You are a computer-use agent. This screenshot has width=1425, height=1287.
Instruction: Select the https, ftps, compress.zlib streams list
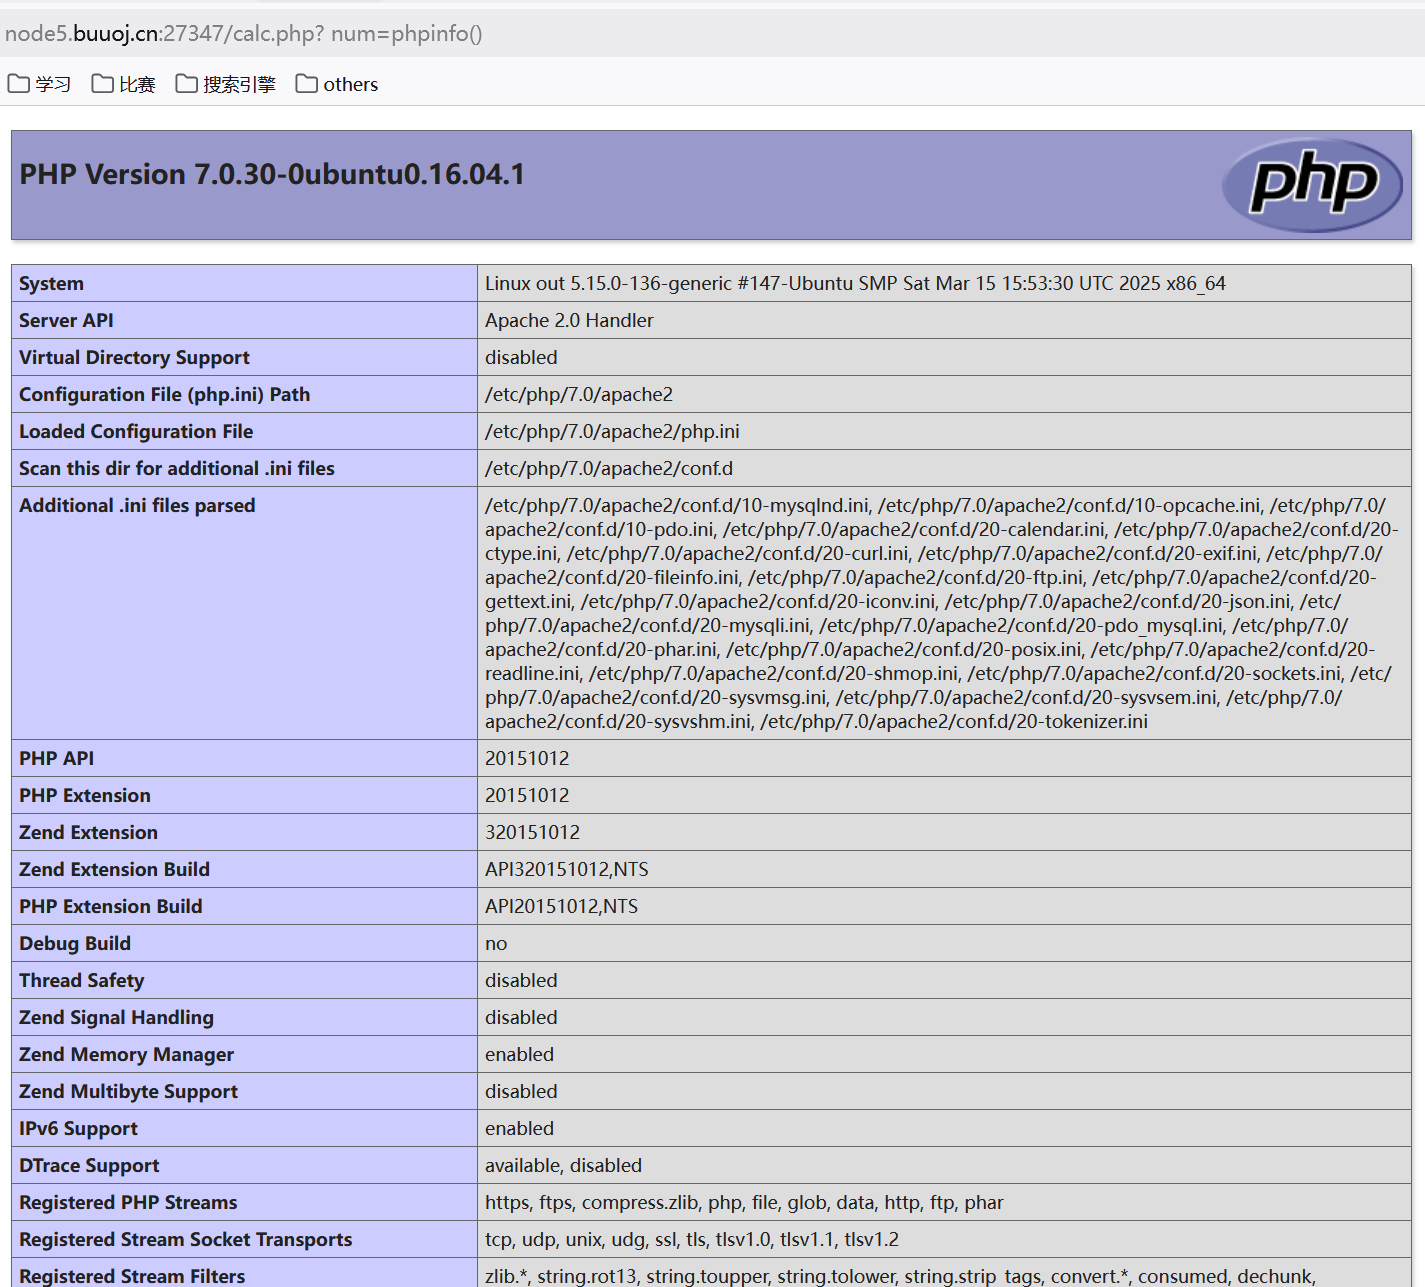(744, 1202)
